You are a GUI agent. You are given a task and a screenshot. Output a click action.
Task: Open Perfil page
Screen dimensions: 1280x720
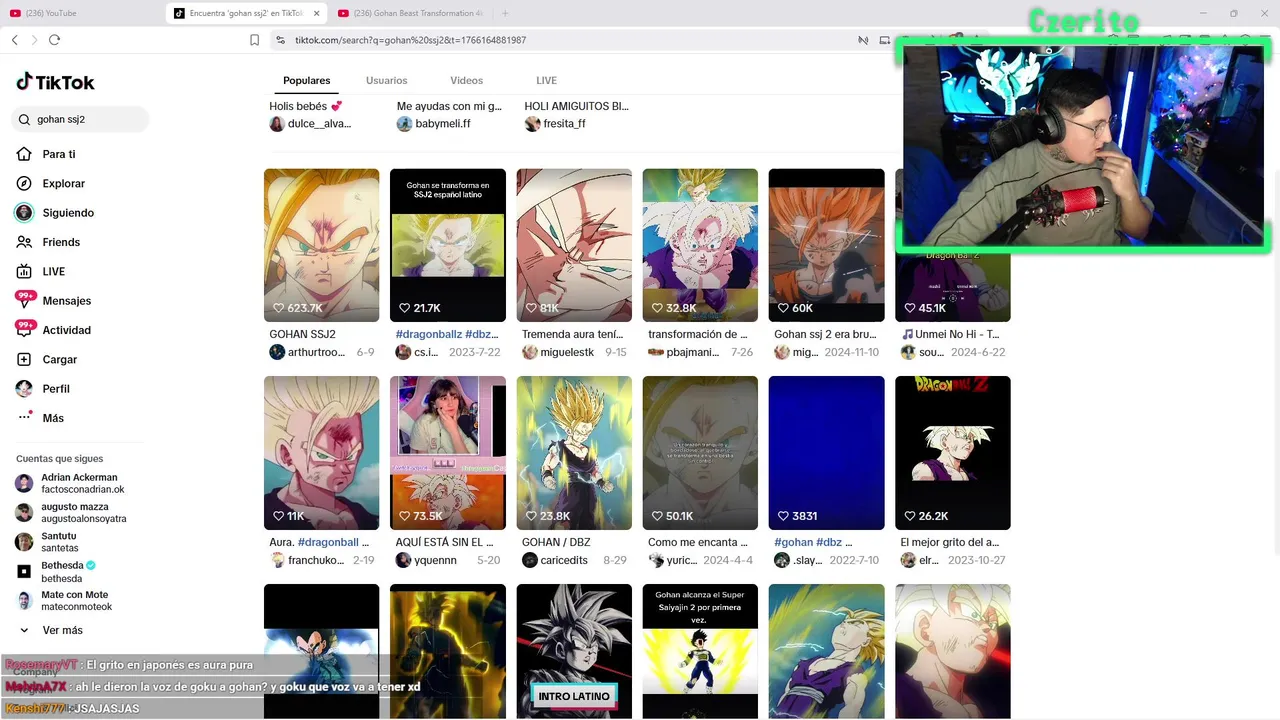click(56, 389)
